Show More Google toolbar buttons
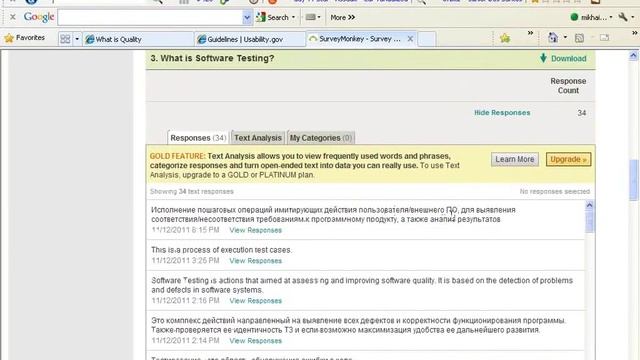This screenshot has height=360, width=640. [x=342, y=18]
